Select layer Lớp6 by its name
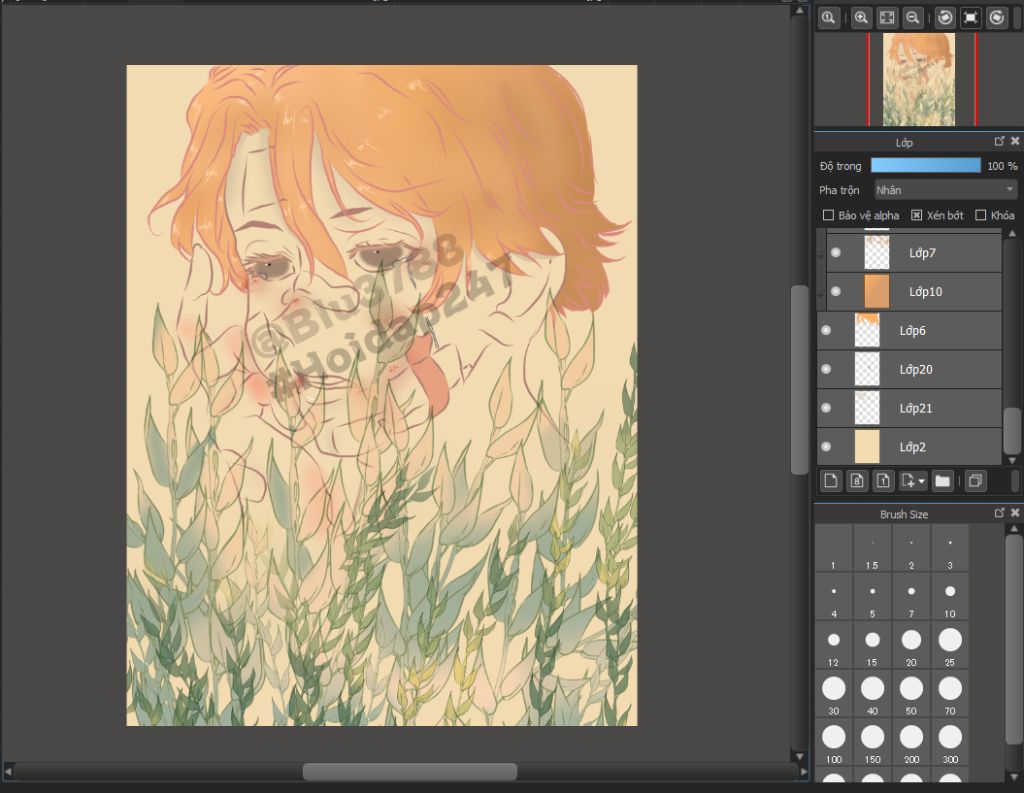The width and height of the screenshot is (1024, 793). 912,331
